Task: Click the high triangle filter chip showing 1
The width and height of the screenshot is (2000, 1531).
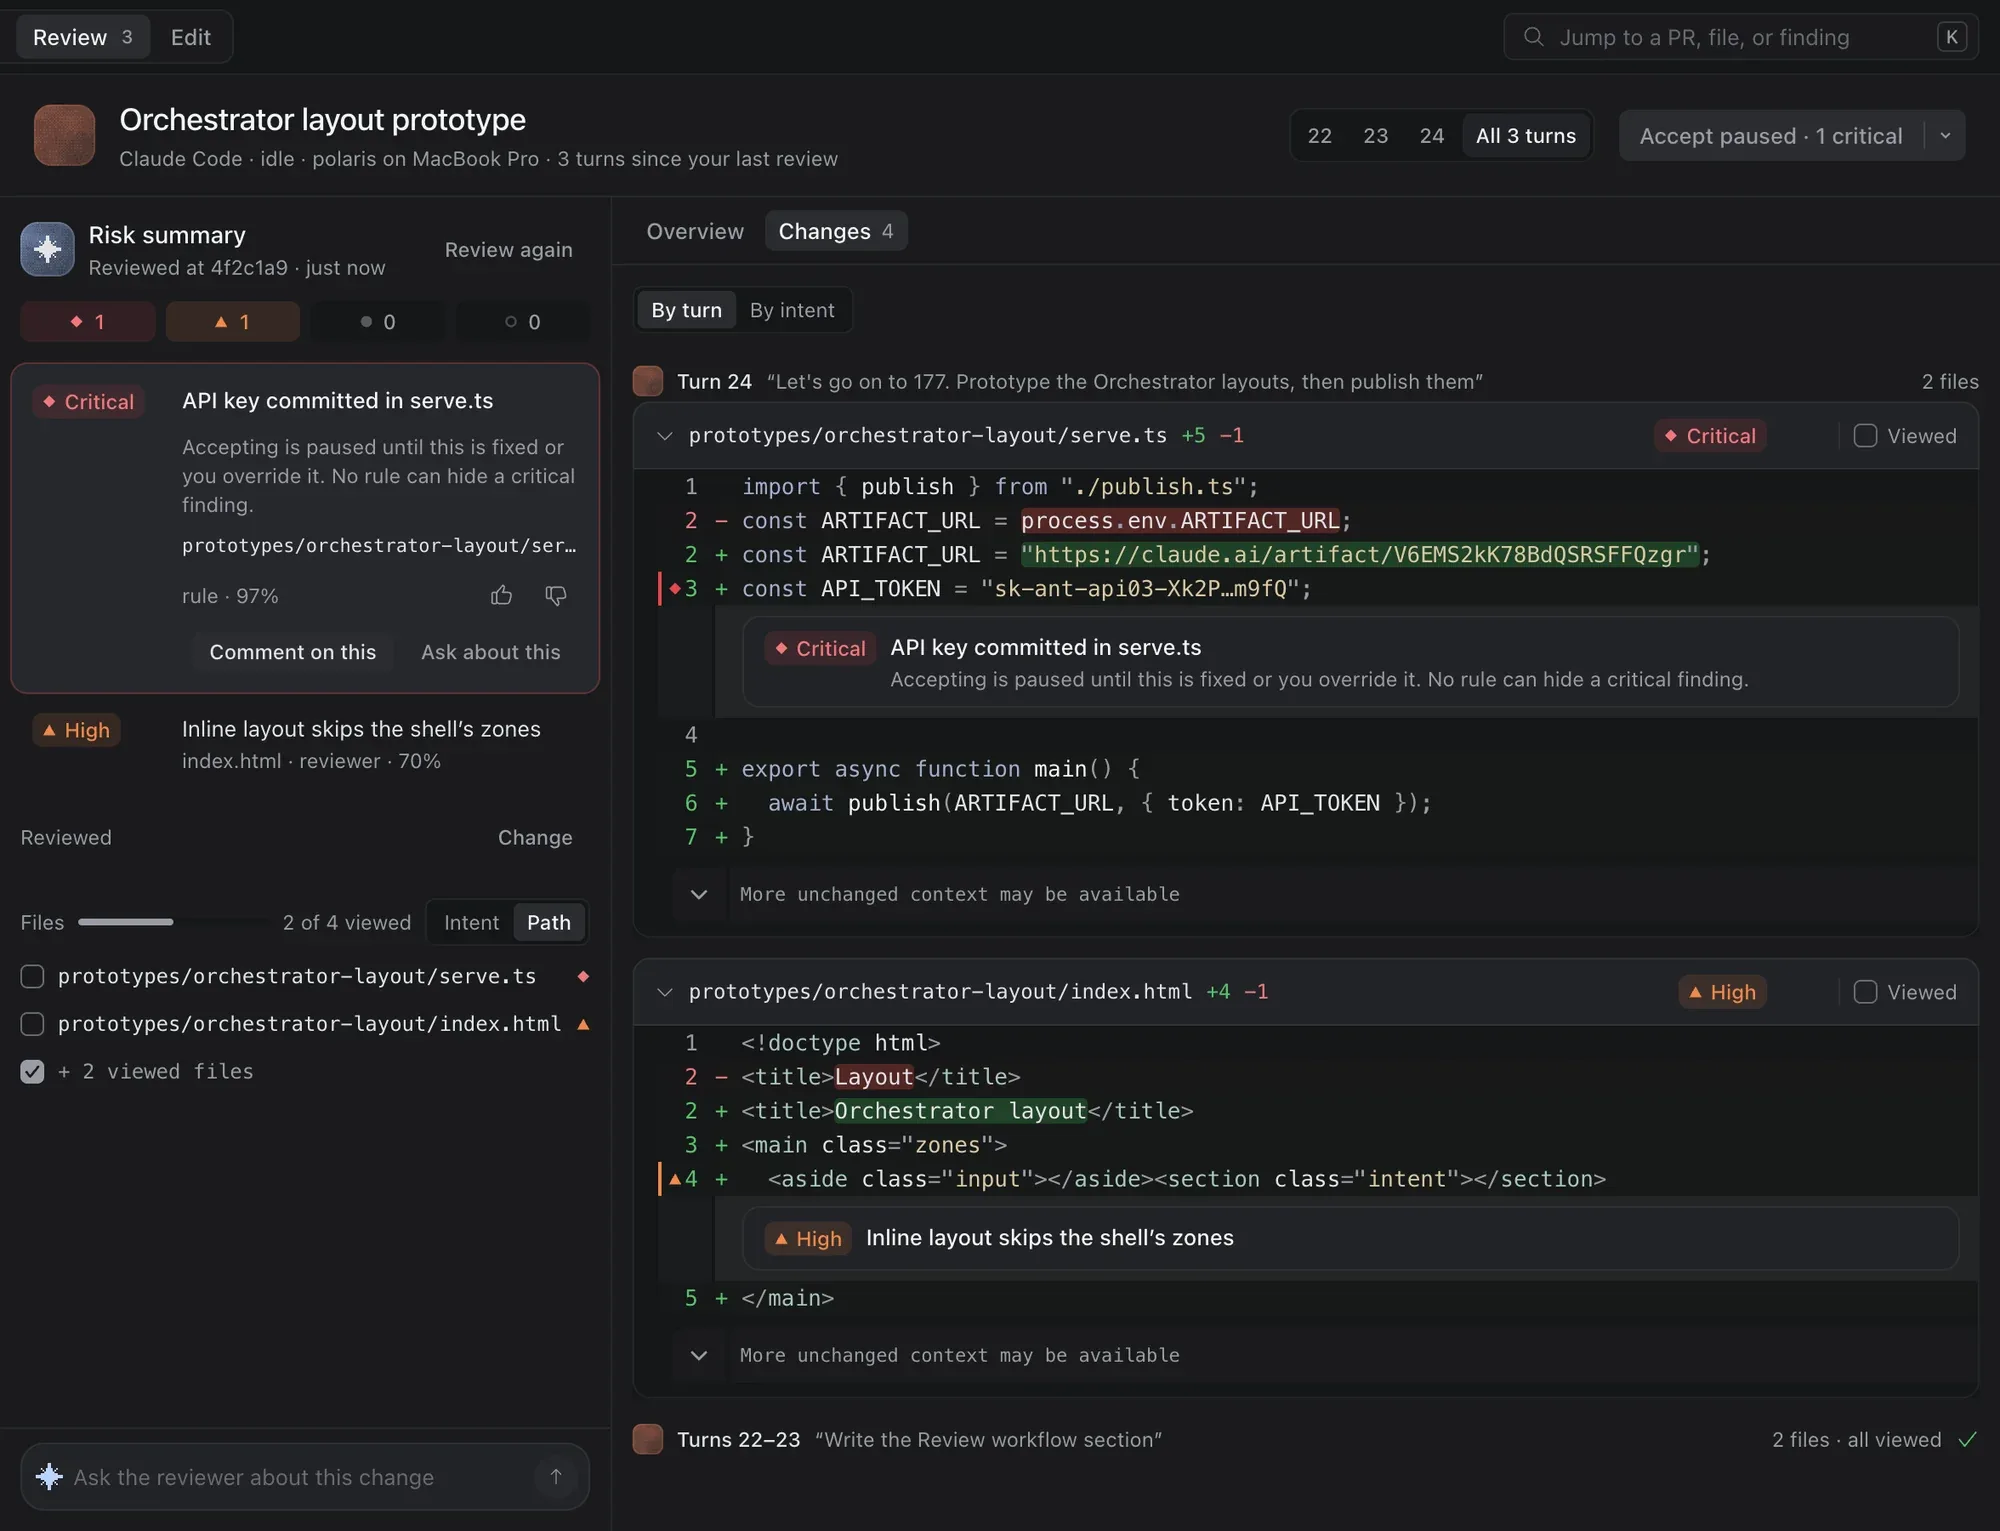Action: click(232, 322)
